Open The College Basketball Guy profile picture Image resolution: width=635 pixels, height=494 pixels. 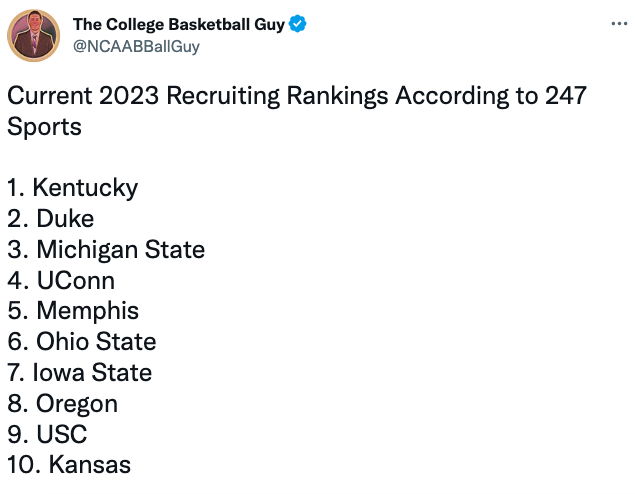tap(34, 36)
